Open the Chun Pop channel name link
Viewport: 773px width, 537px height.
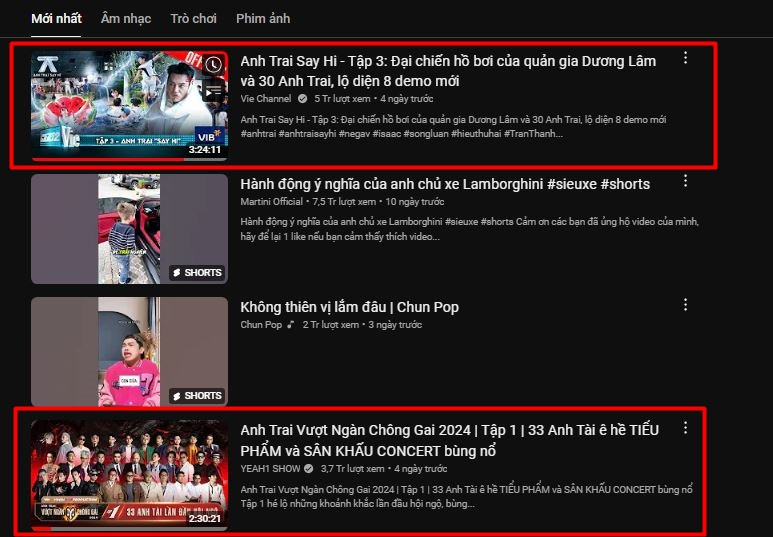click(x=261, y=325)
